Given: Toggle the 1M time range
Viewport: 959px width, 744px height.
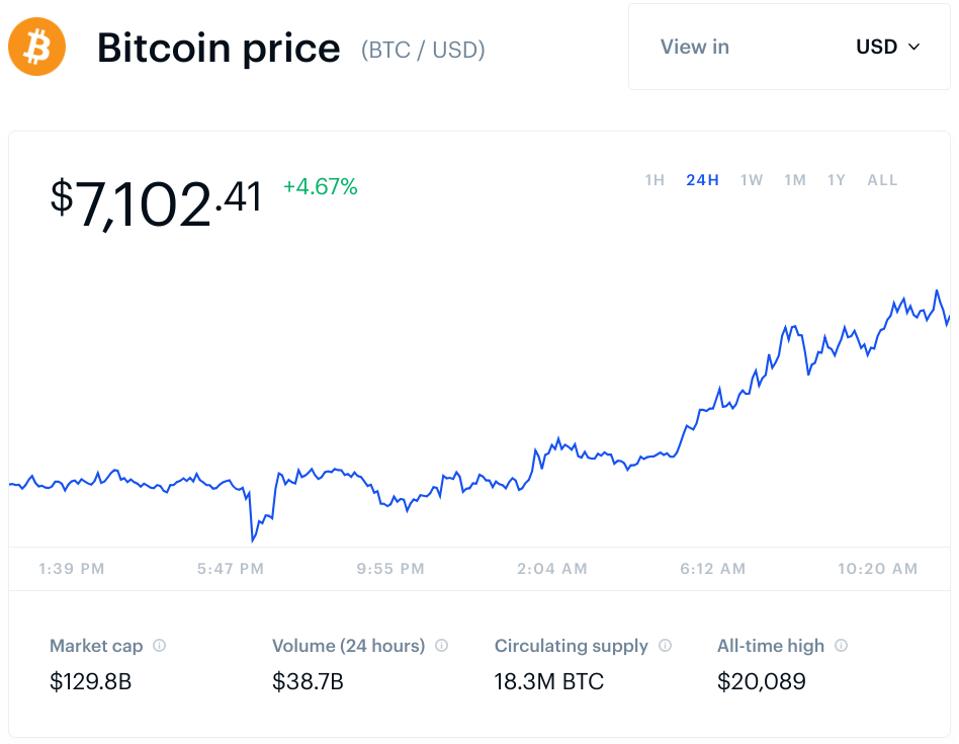Looking at the screenshot, I should (794, 180).
